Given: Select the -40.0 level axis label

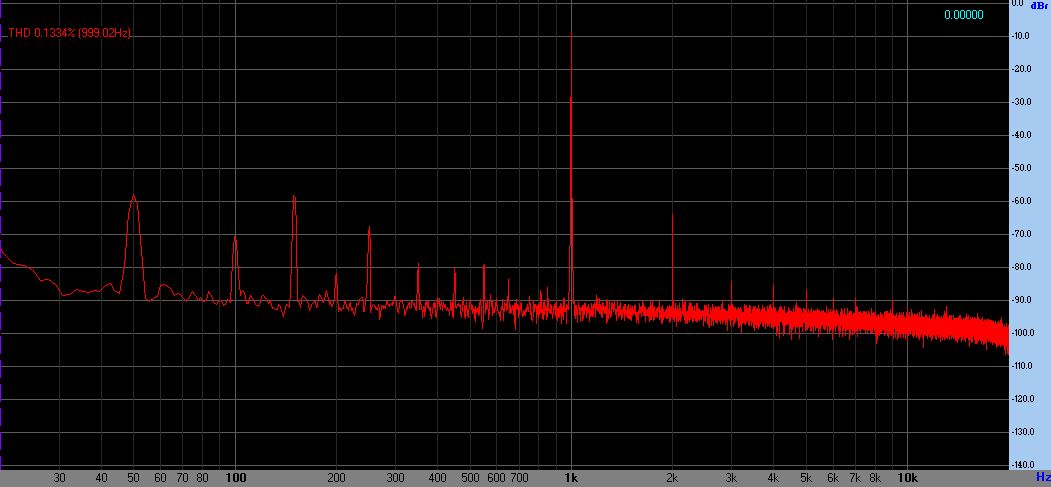Looking at the screenshot, I should [x=1020, y=135].
